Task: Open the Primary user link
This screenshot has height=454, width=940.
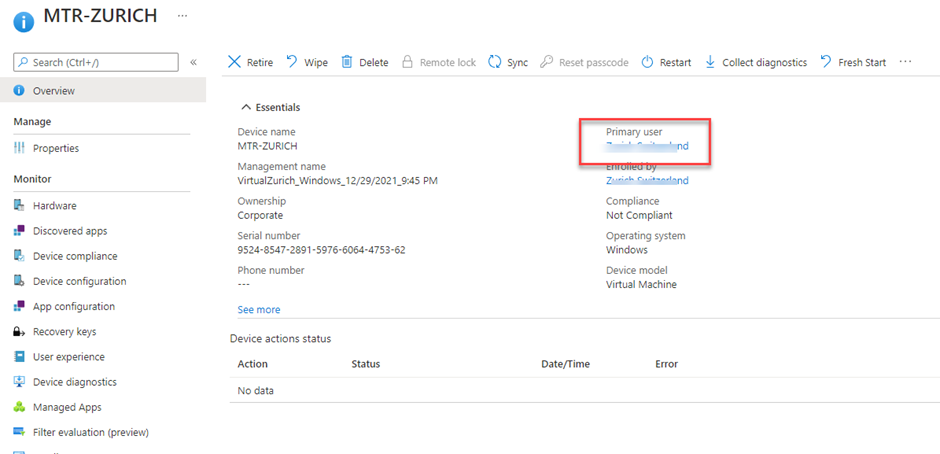Action: [x=647, y=146]
